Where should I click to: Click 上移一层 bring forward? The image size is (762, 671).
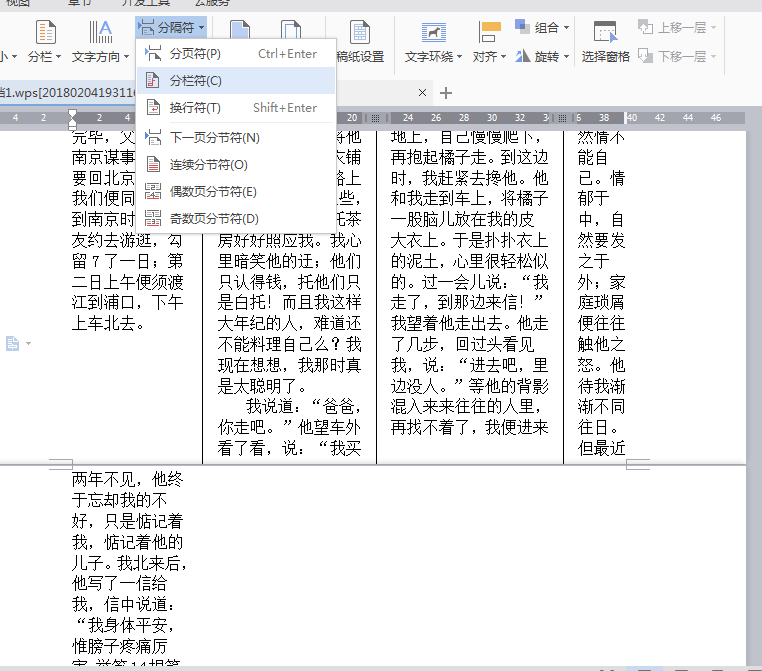[x=672, y=27]
